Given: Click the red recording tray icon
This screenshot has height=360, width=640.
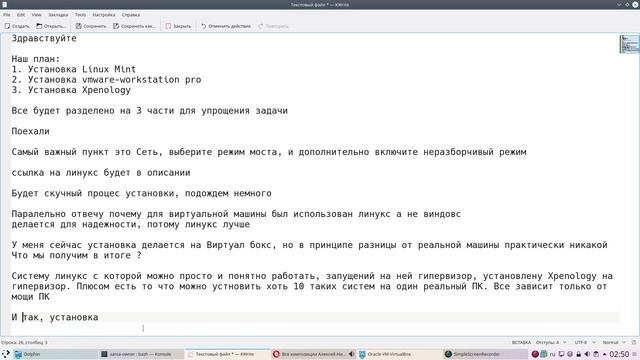Looking at the screenshot, I should (535, 354).
